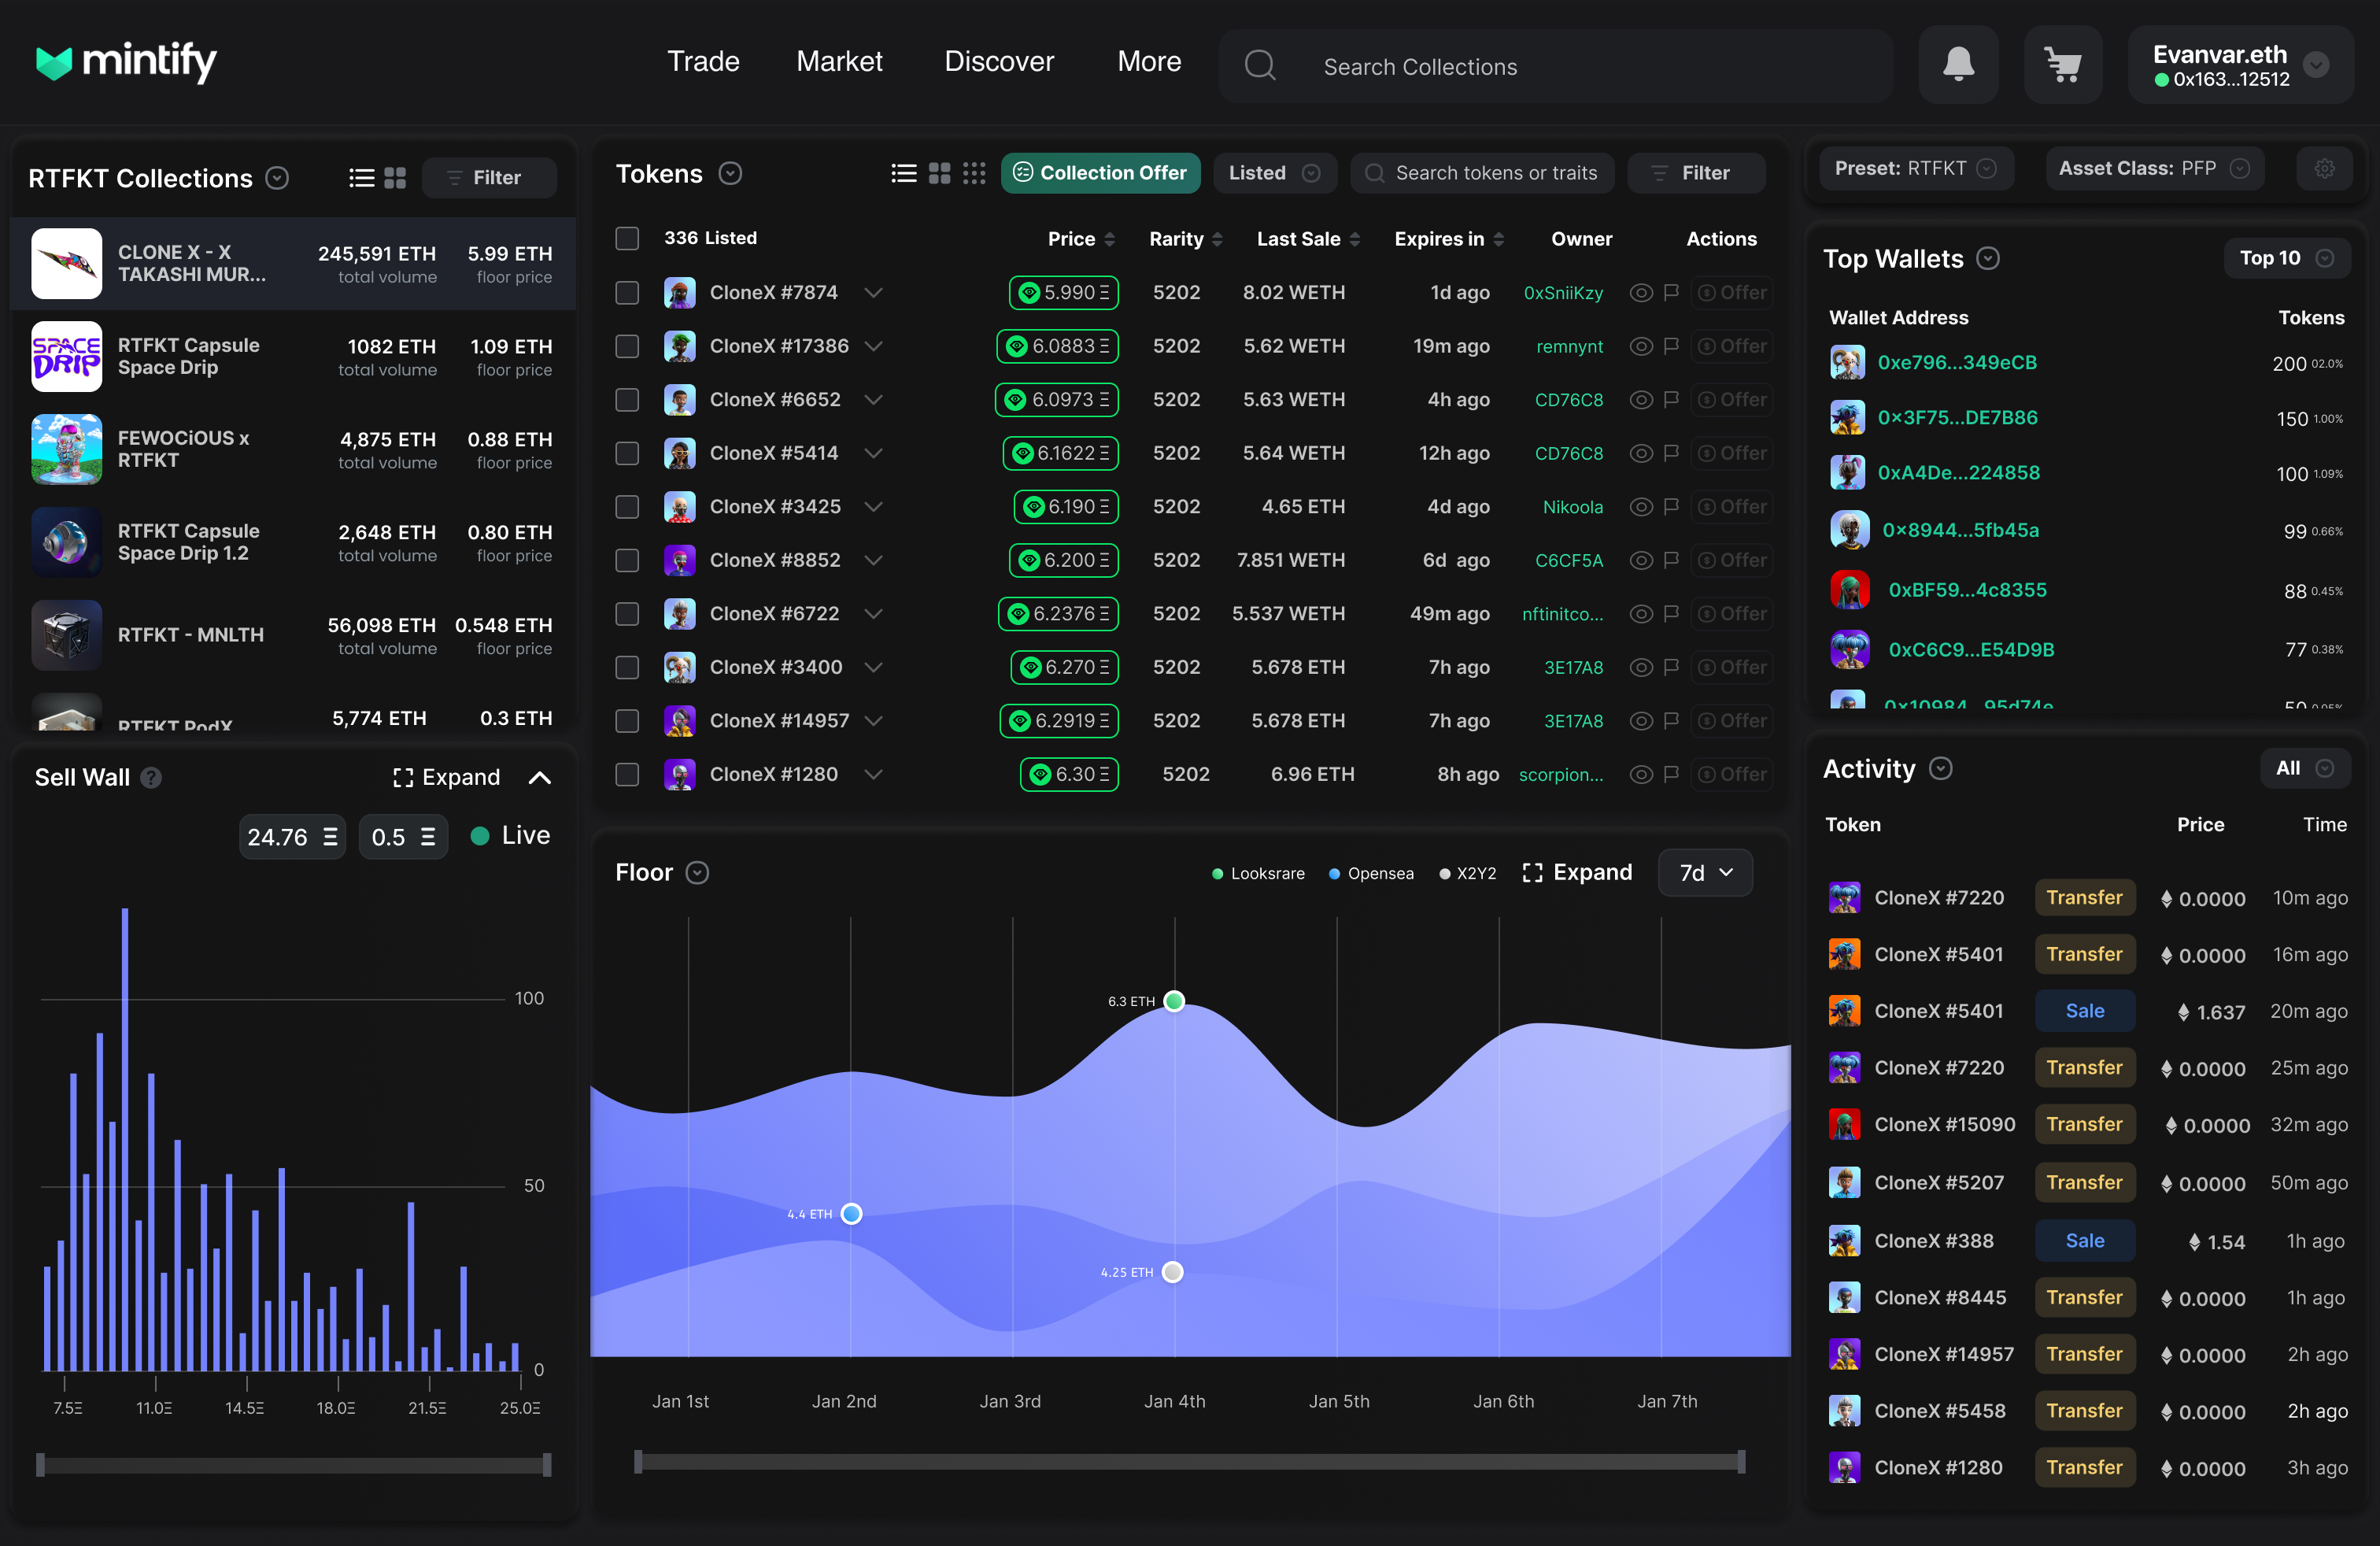Open the Tokens Filter button
The height and width of the screenshot is (1546, 2380).
[x=1695, y=173]
